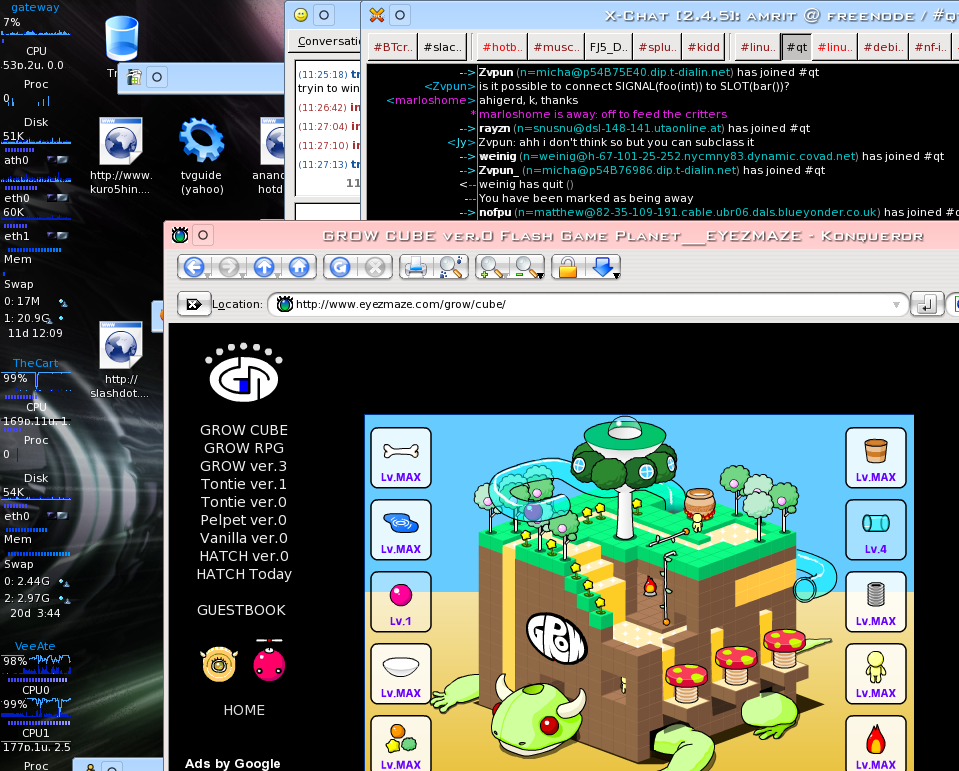Switch to the #debi.. tab in X-Chat
Image resolution: width=959 pixels, height=771 pixels.
click(884, 47)
